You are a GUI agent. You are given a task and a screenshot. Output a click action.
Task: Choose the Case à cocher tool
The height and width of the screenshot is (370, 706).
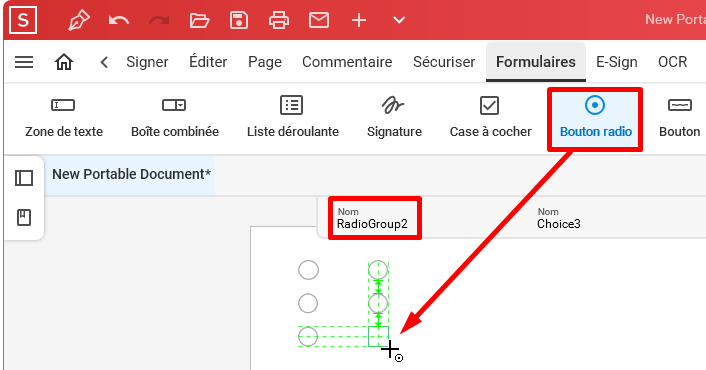point(490,117)
